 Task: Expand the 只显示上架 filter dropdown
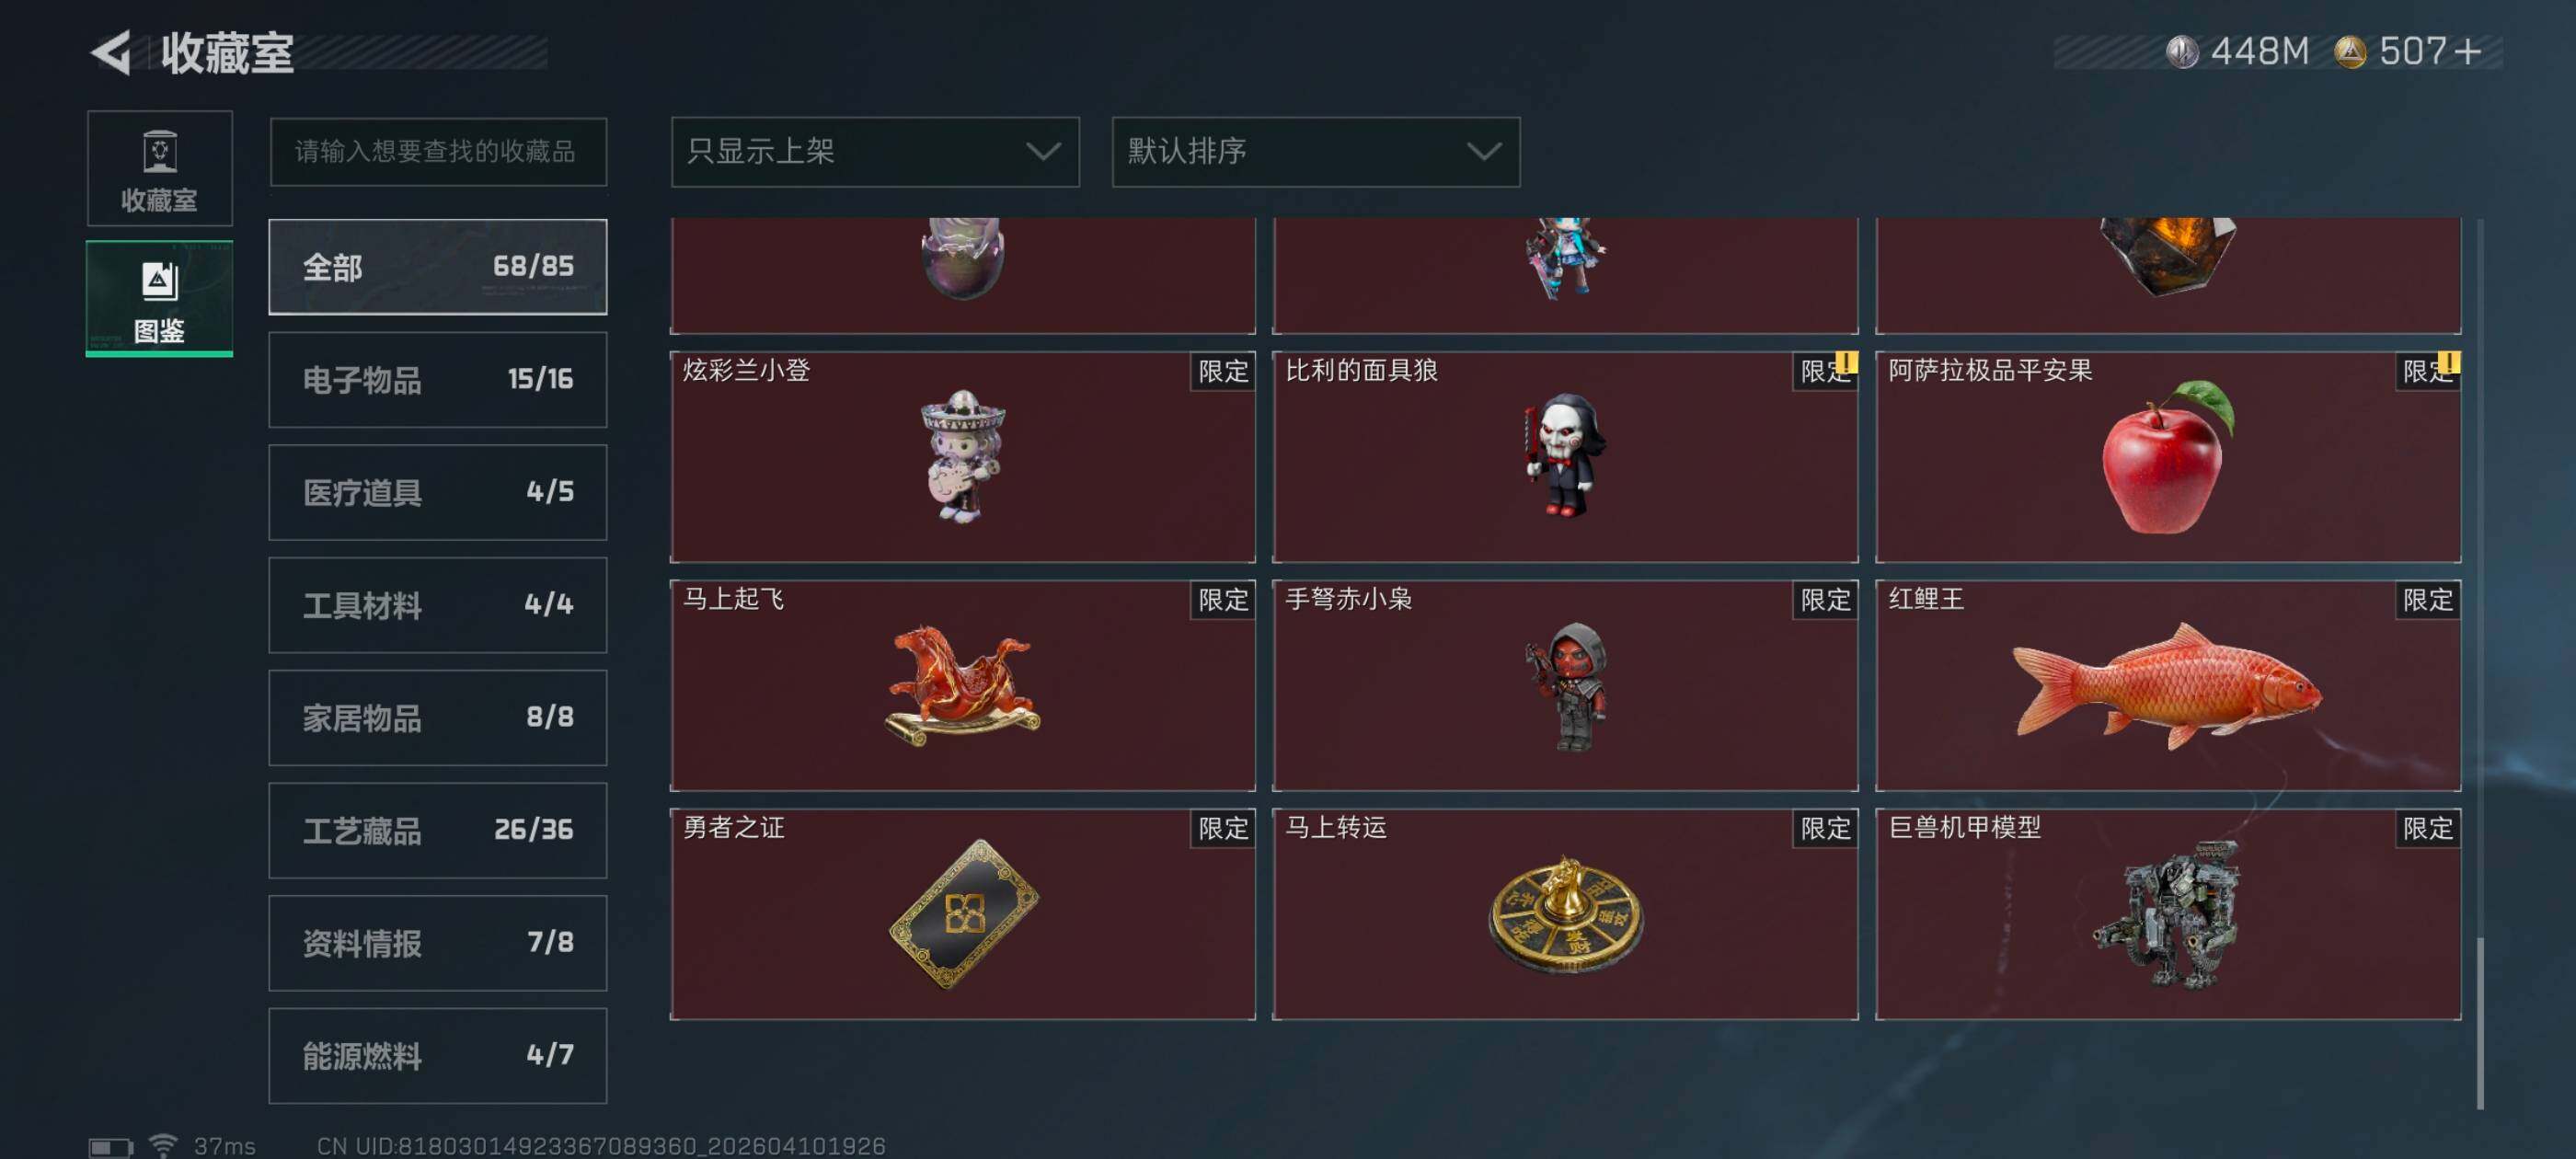[874, 151]
